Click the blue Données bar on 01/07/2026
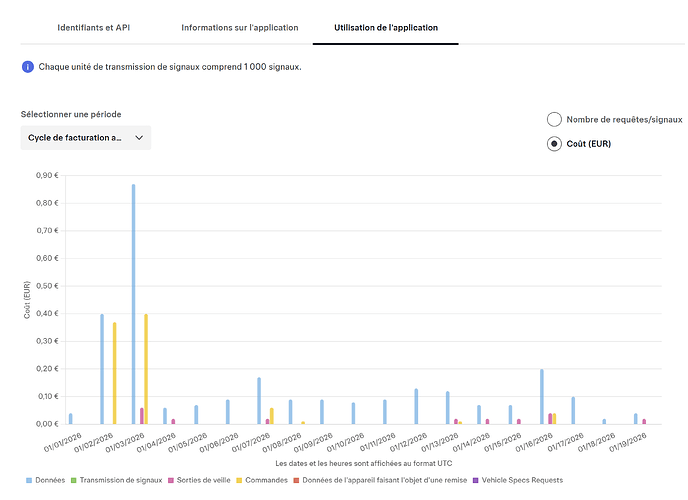 tap(259, 401)
